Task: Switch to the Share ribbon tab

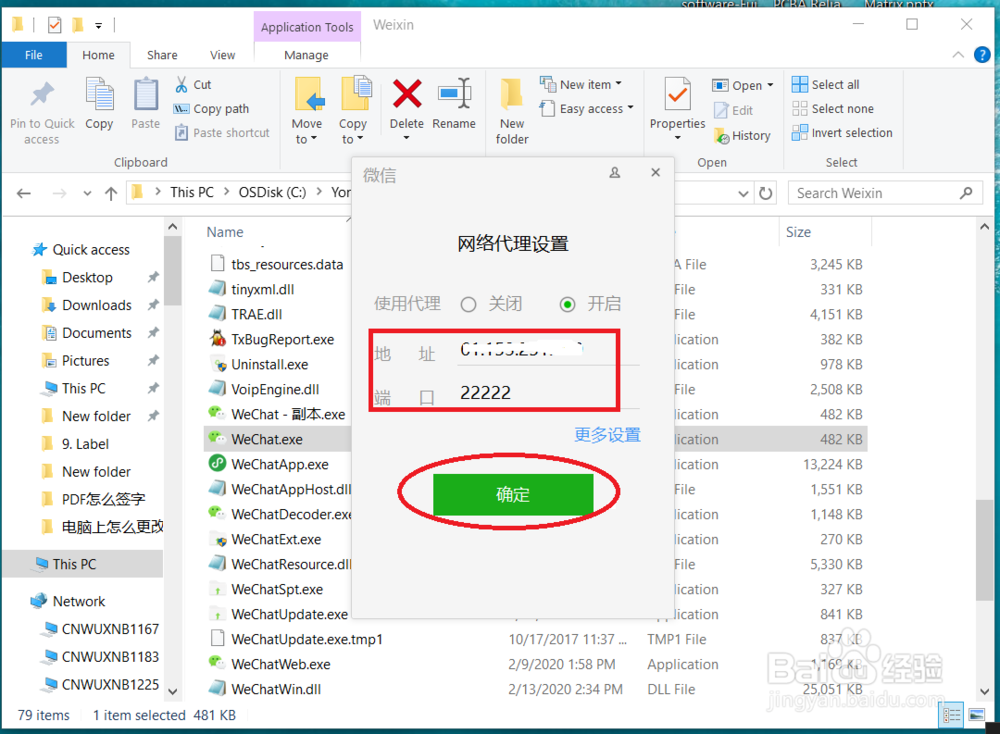Action: point(162,55)
